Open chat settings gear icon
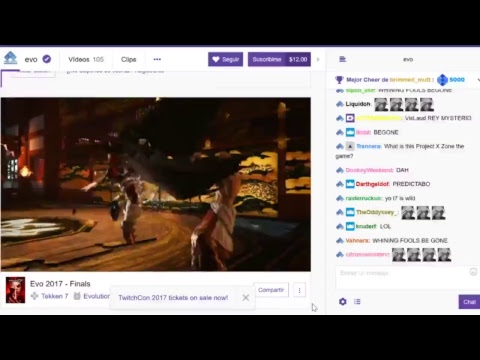Screen dimensions: 480x360 343,302
